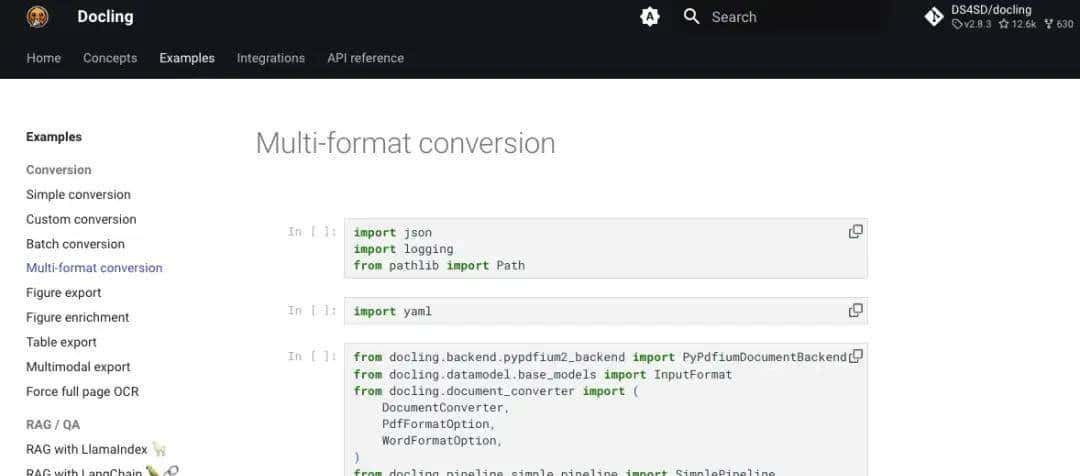The image size is (1080, 476).
Task: Toggle the light/dark color scheme icon
Action: (x=650, y=17)
